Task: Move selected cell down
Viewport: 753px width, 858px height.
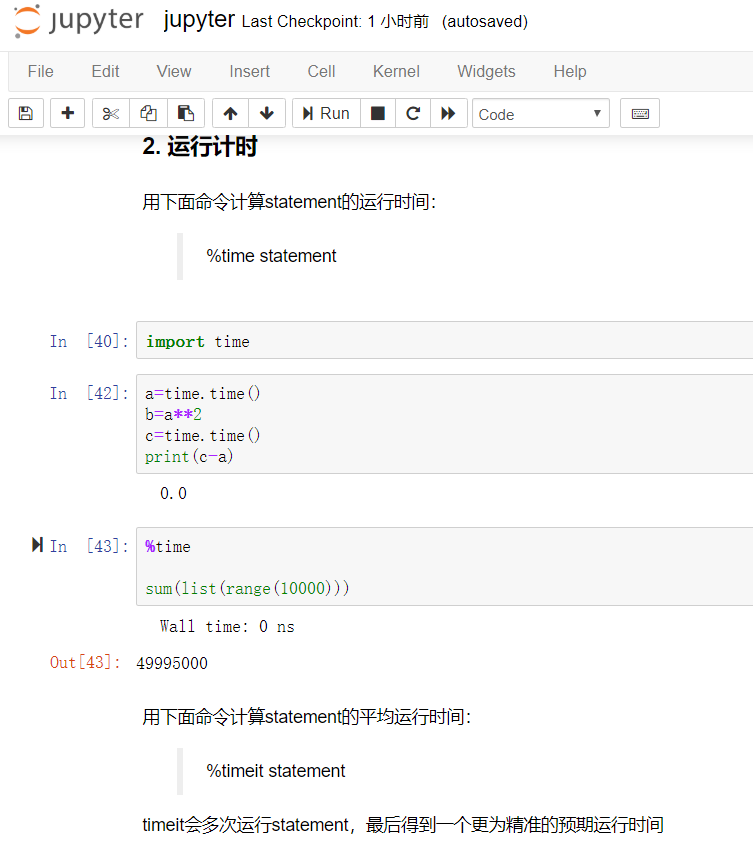Action: [x=267, y=113]
